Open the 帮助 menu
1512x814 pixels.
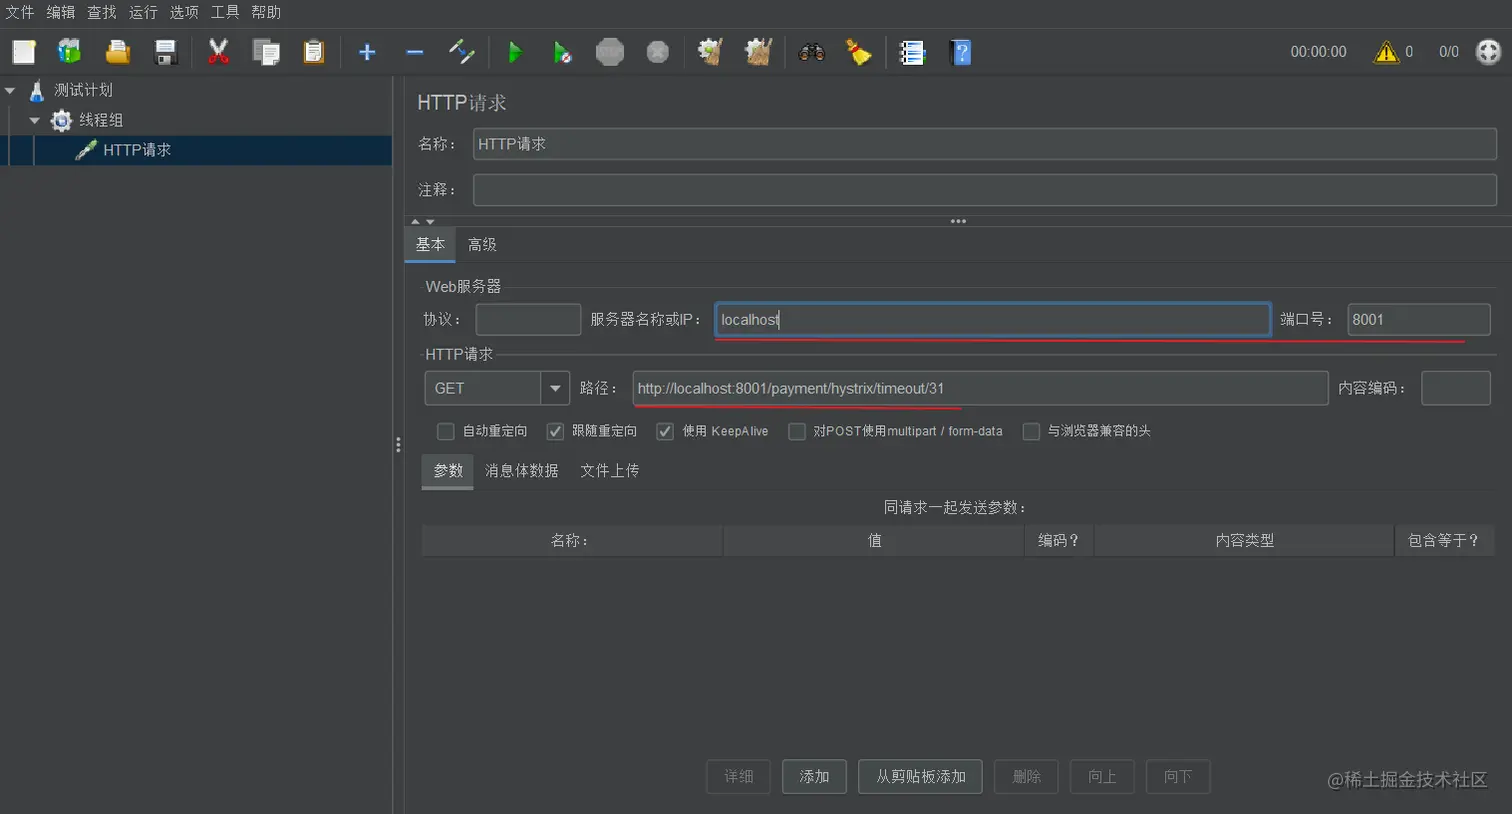[266, 12]
